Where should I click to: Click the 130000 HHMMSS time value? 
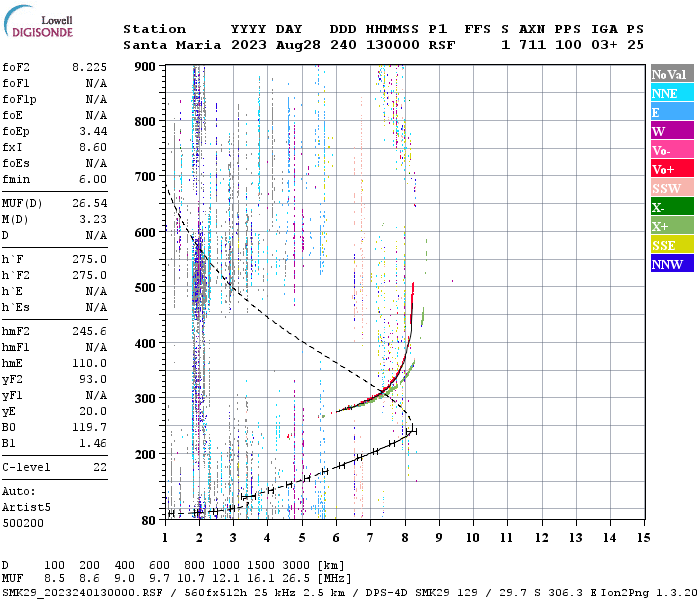click(x=392, y=45)
